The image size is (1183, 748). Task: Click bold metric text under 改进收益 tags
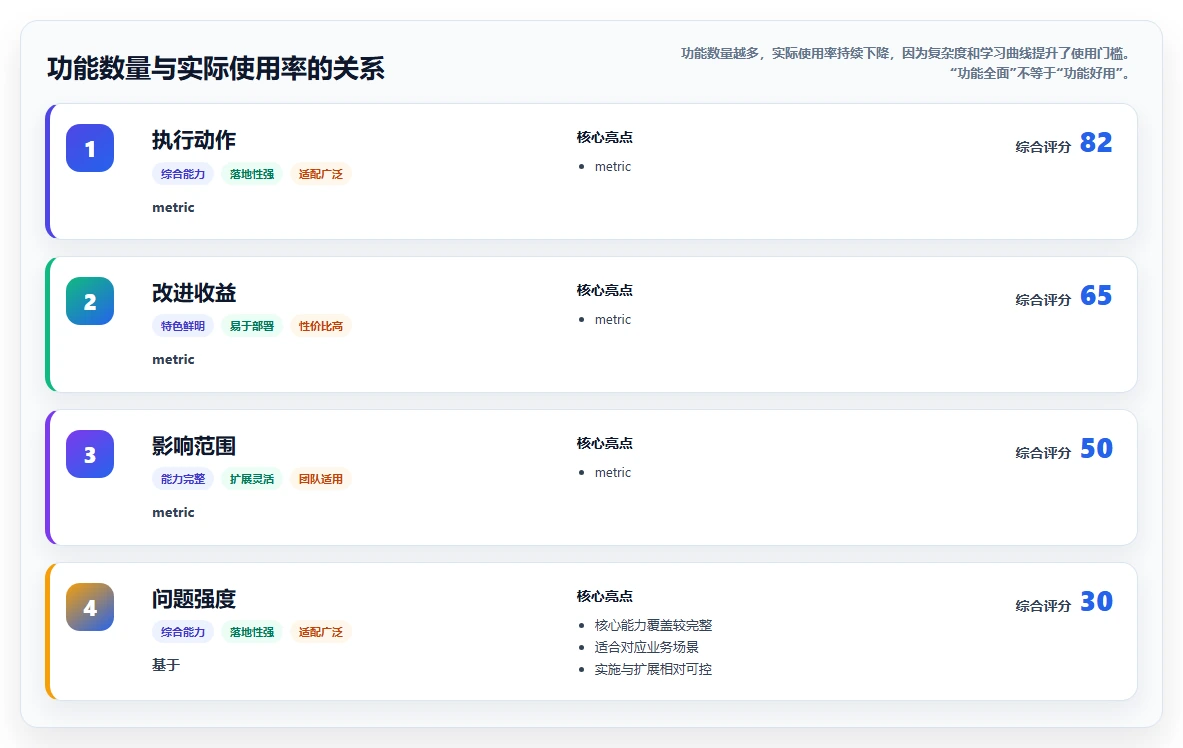174,360
